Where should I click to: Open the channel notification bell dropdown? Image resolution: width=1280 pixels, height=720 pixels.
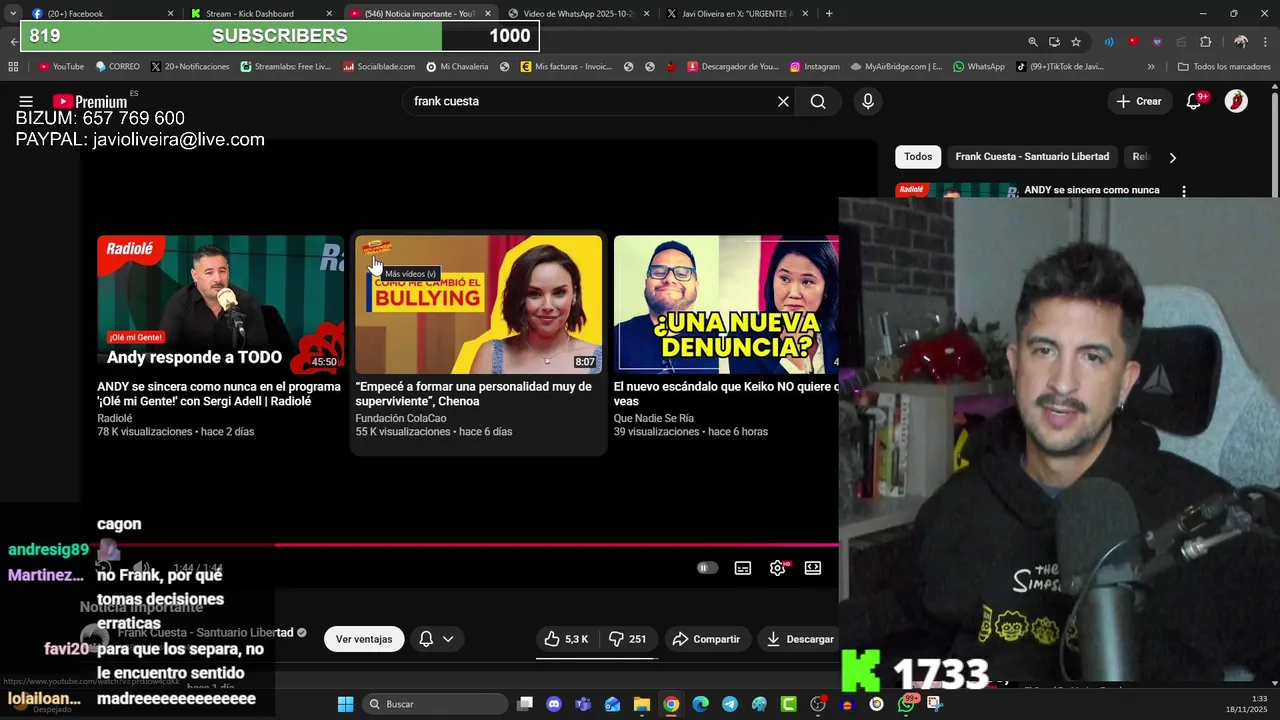point(436,639)
